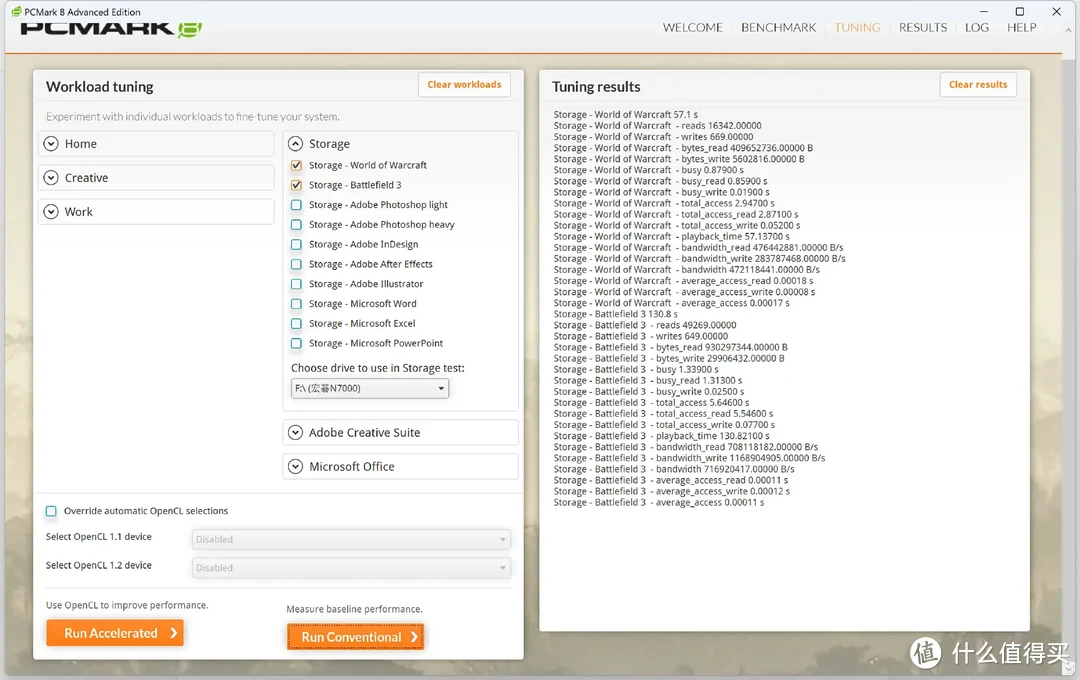Toggle Override automatic OpenCL selections
Image resolution: width=1080 pixels, height=680 pixels.
[x=51, y=511]
